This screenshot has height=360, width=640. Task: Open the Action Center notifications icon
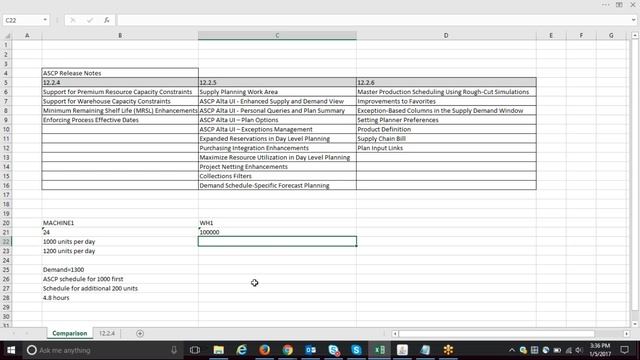pyautogui.click(x=624, y=350)
